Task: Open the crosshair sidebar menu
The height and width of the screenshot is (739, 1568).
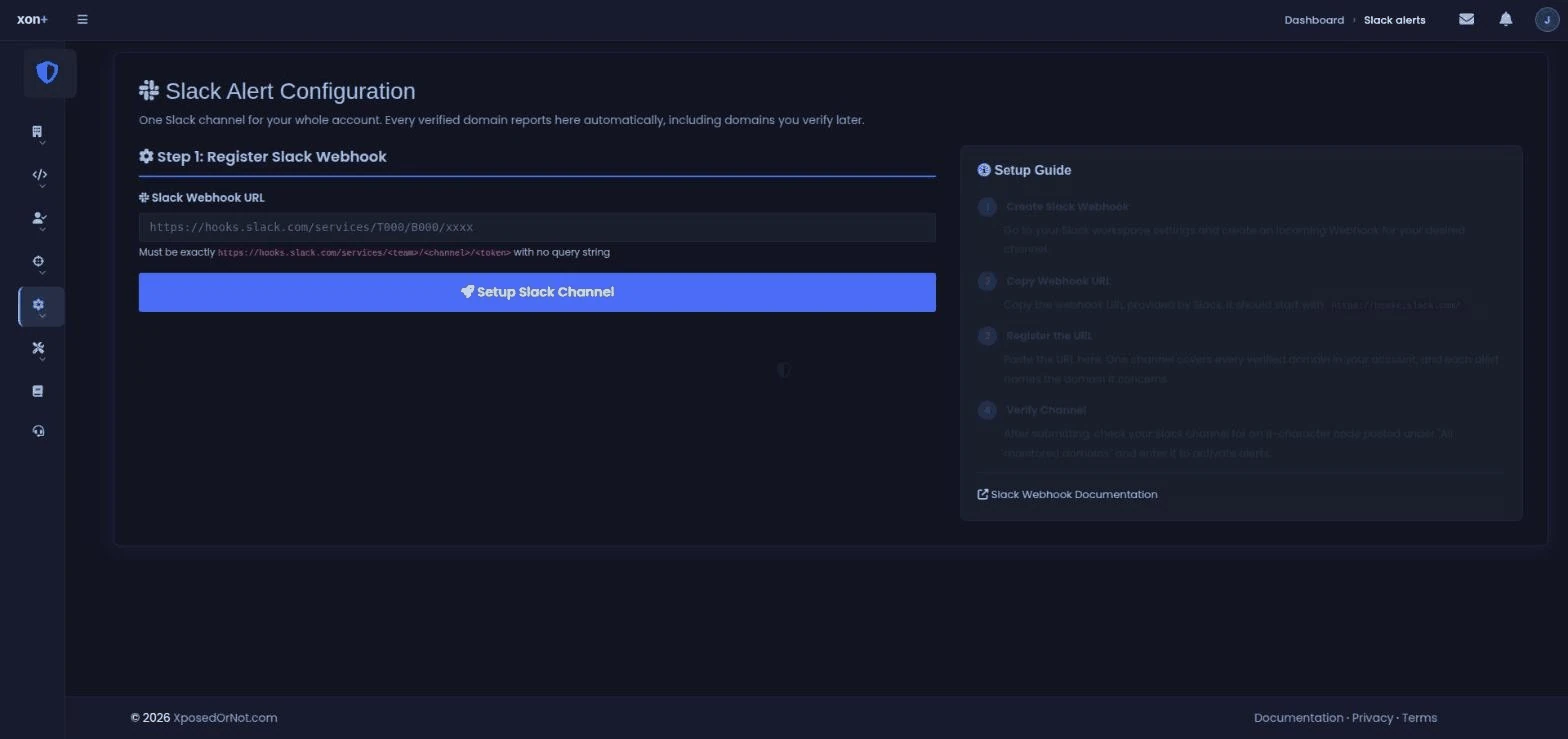Action: coord(38,263)
